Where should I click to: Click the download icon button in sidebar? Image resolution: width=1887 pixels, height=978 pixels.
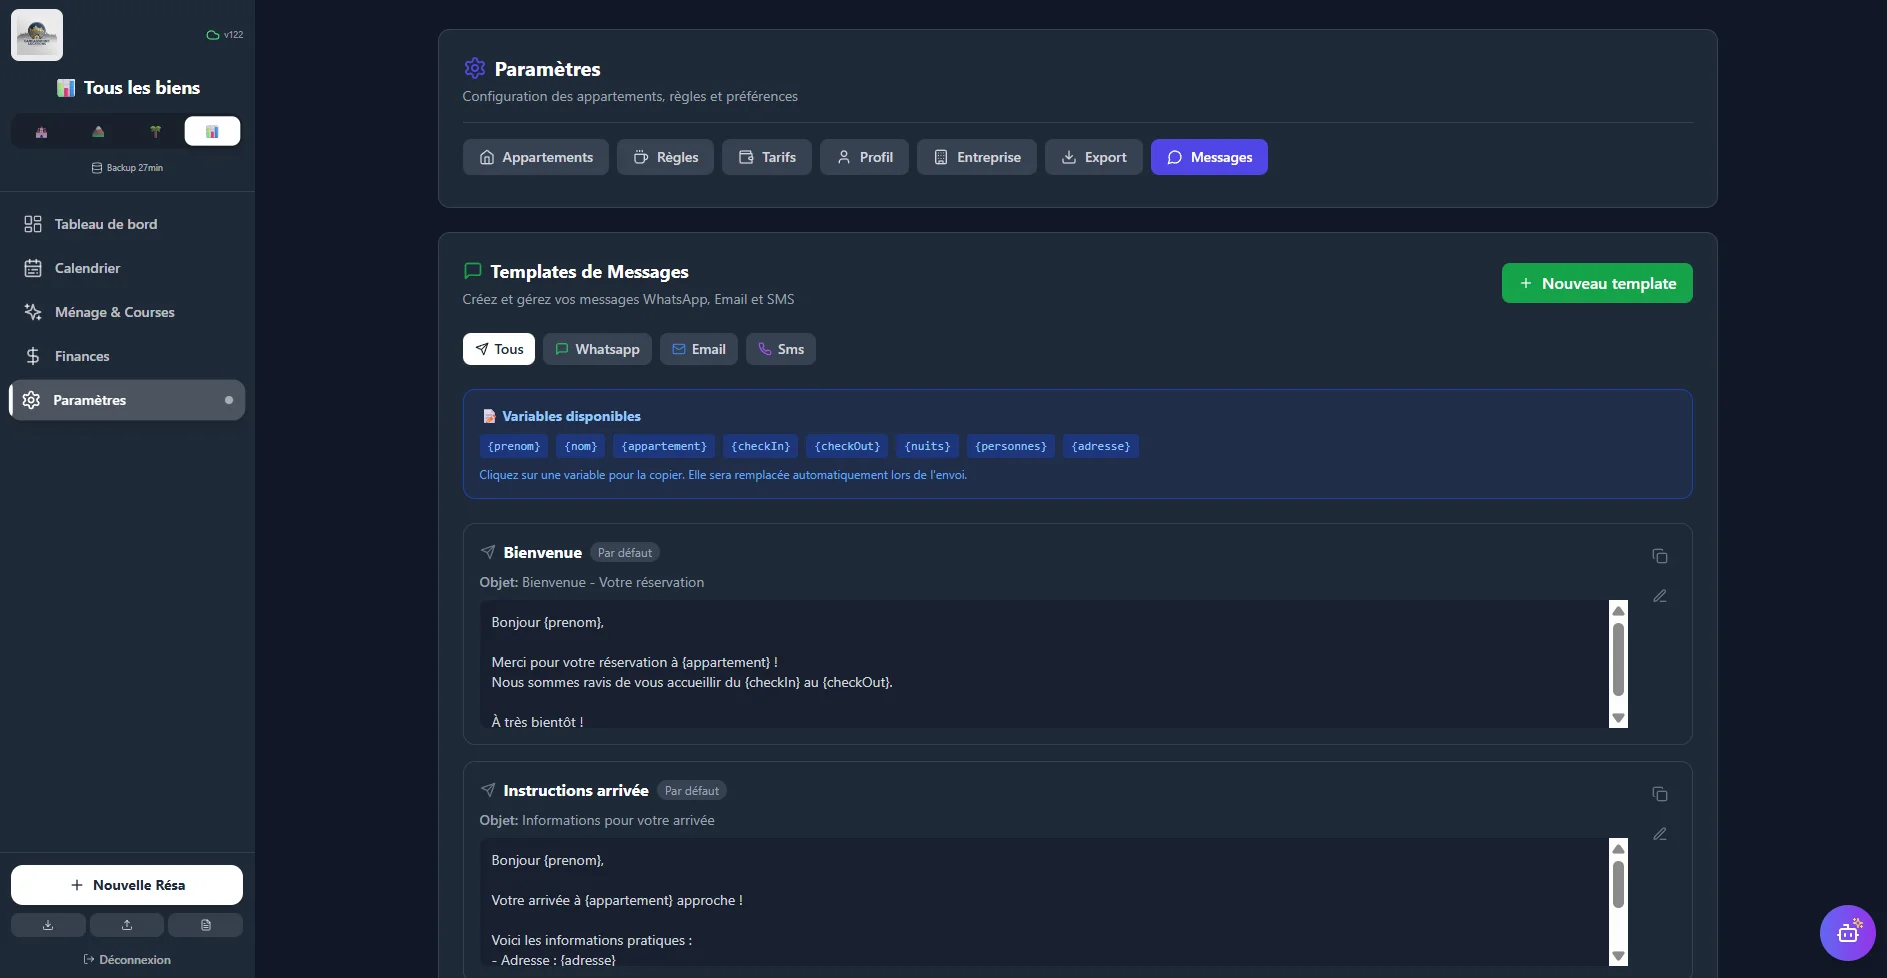(48, 925)
